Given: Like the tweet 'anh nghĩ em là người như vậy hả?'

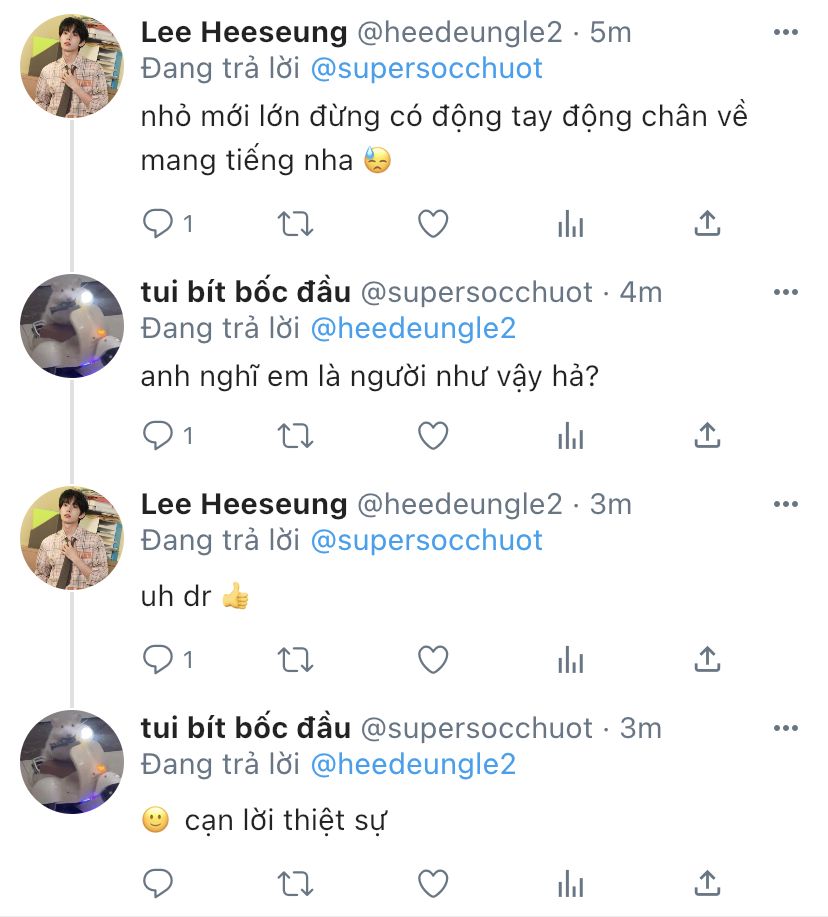Looking at the screenshot, I should click(x=432, y=435).
